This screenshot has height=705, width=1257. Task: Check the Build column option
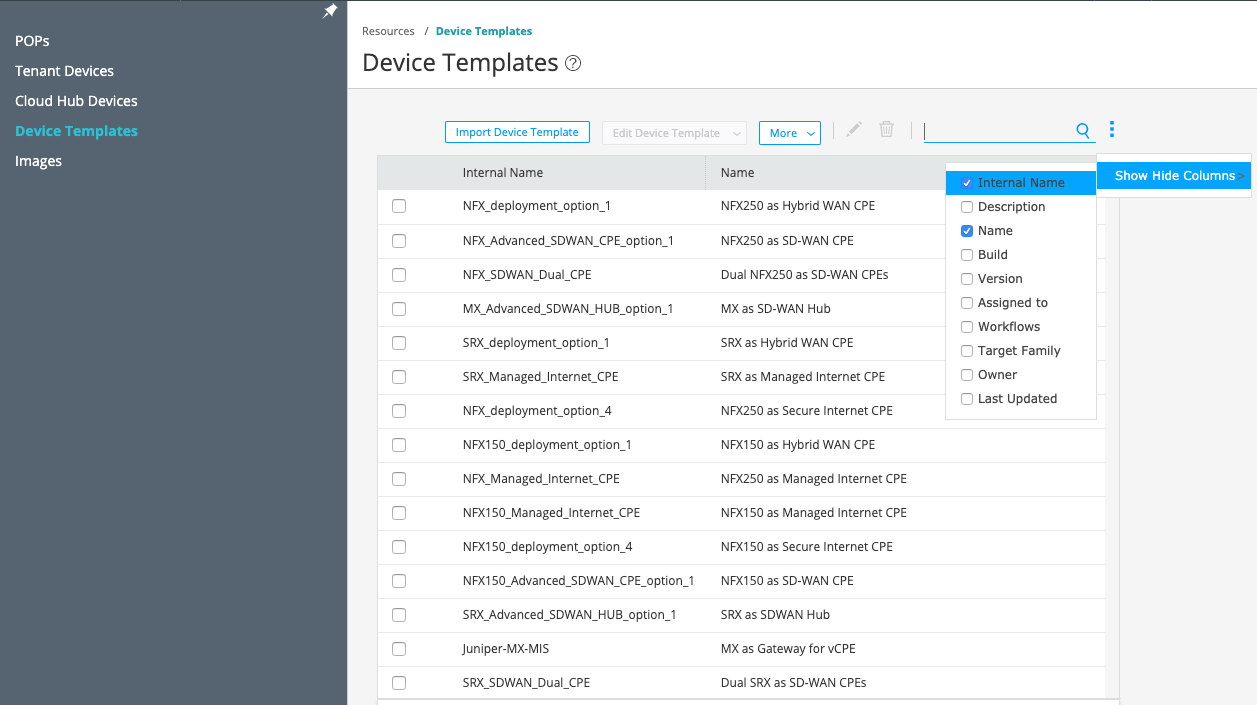[967, 254]
